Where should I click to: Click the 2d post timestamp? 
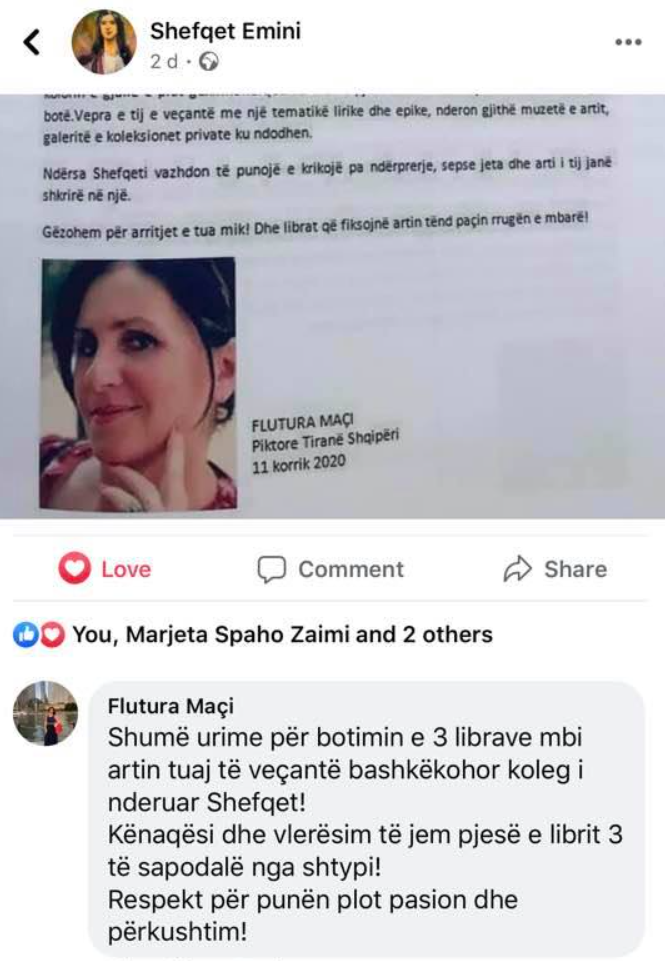(165, 62)
